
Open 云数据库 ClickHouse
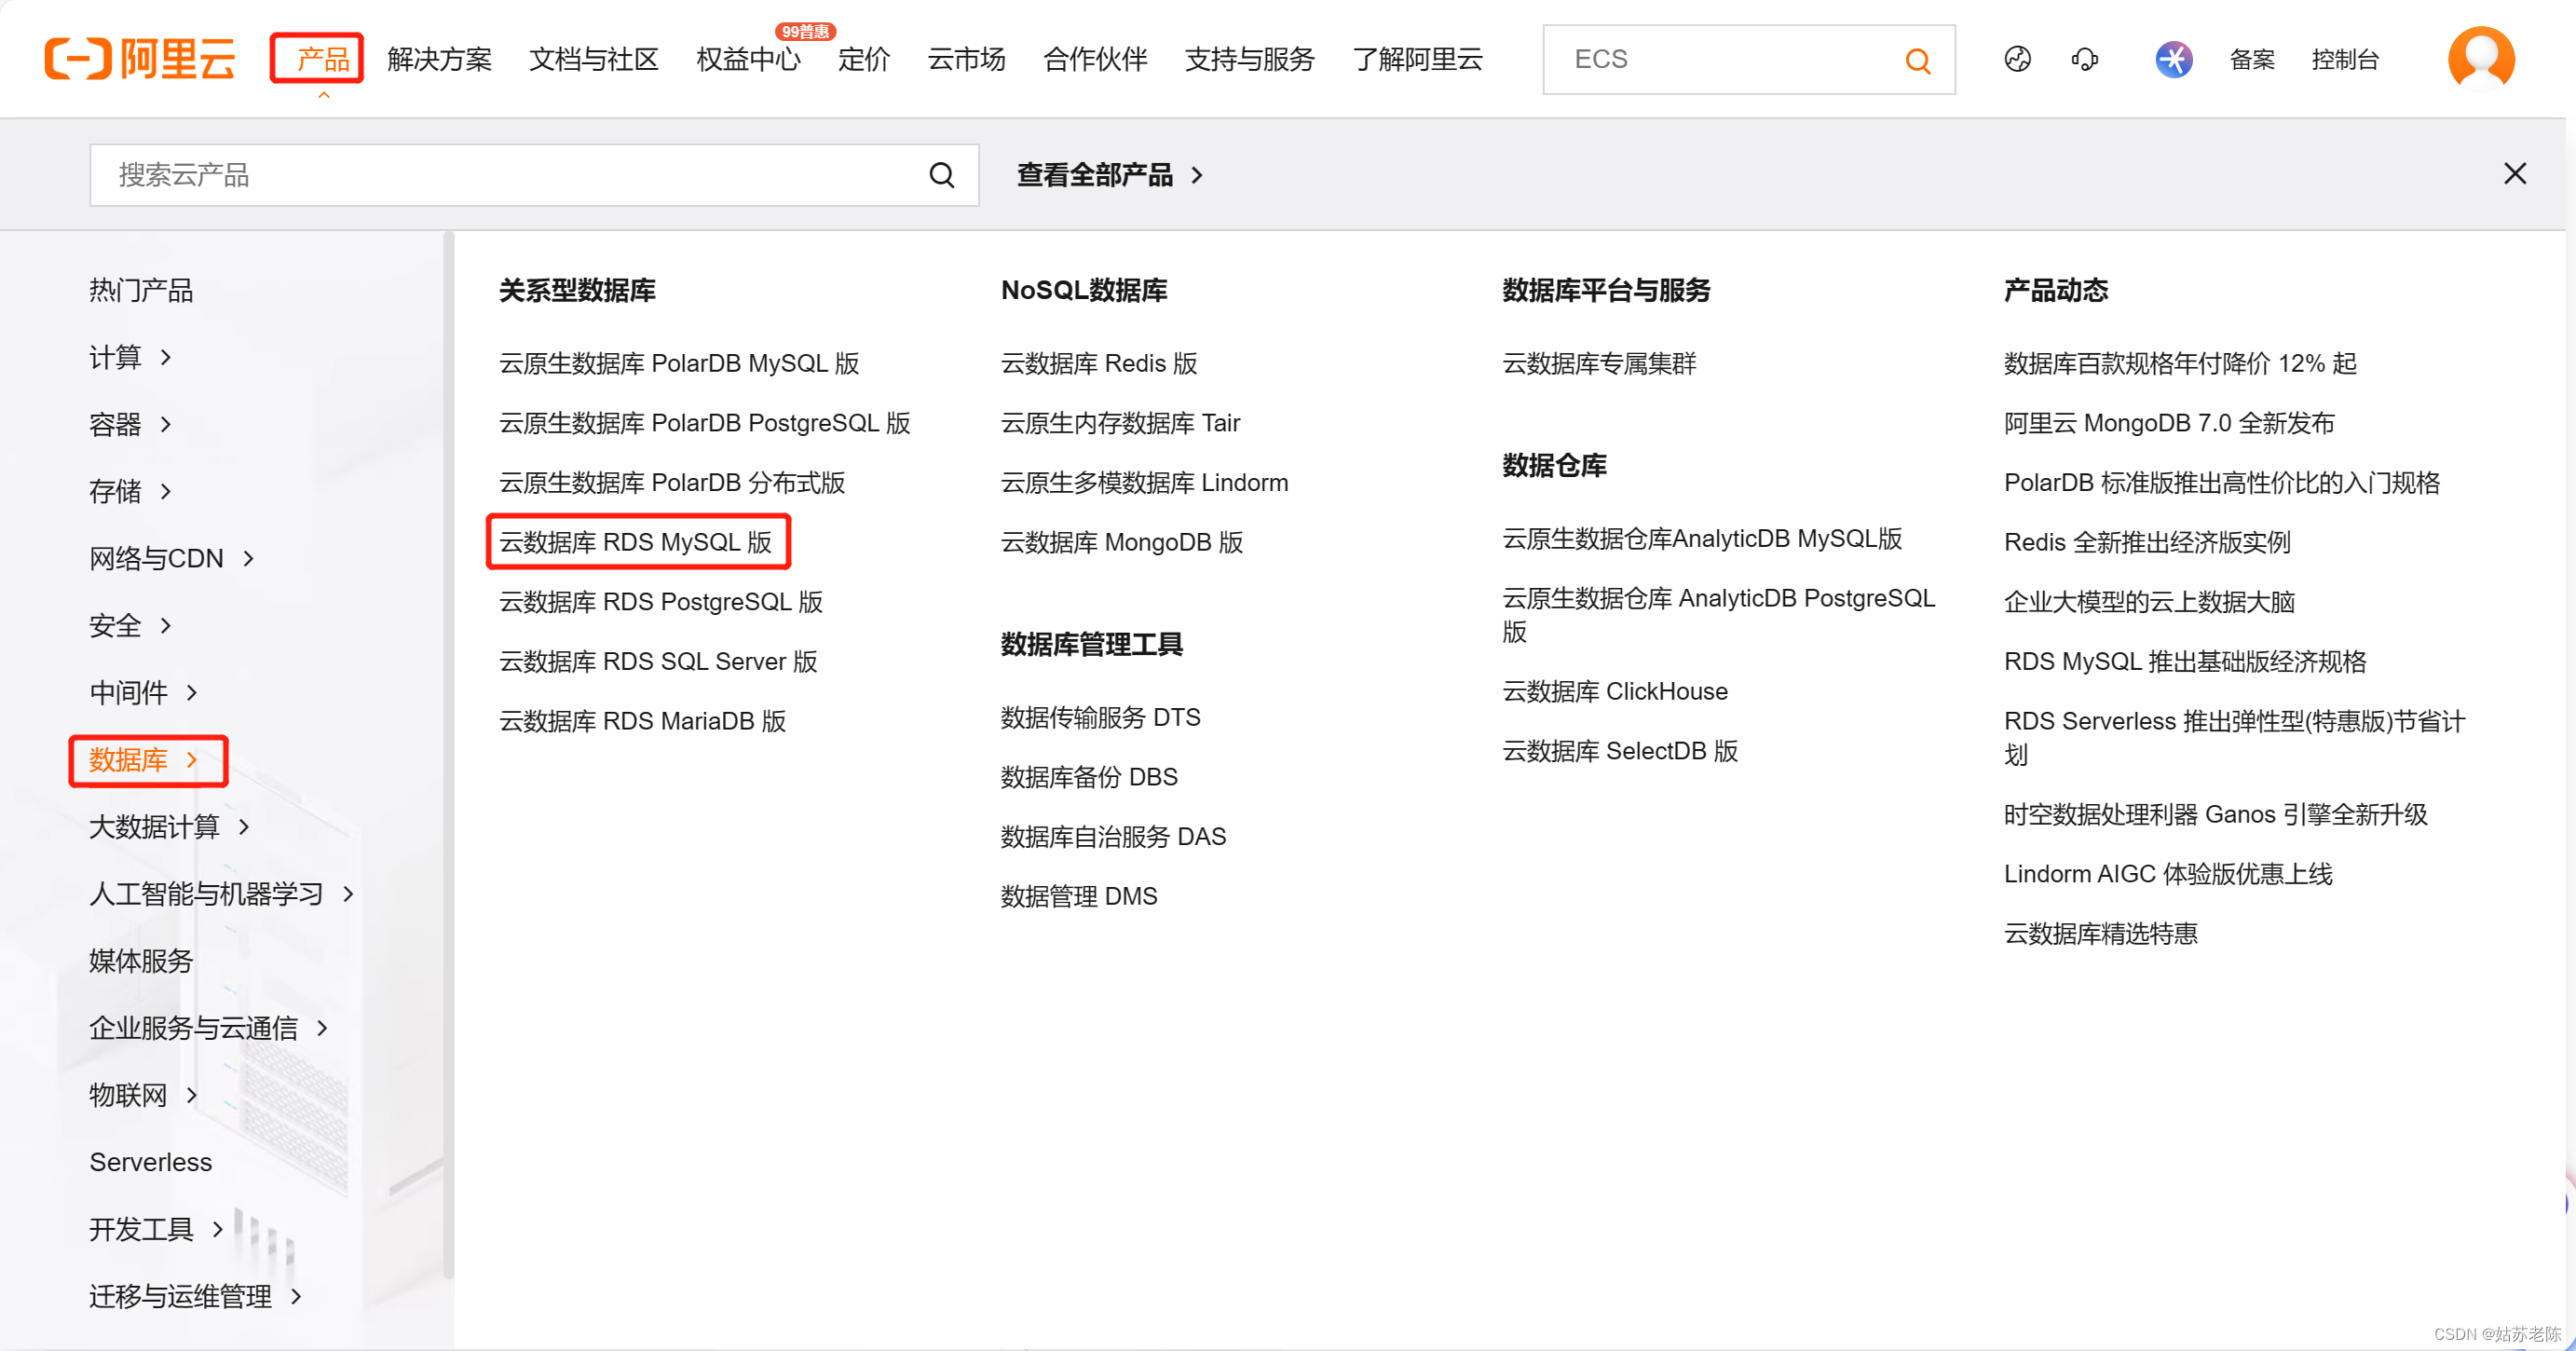coord(1615,691)
